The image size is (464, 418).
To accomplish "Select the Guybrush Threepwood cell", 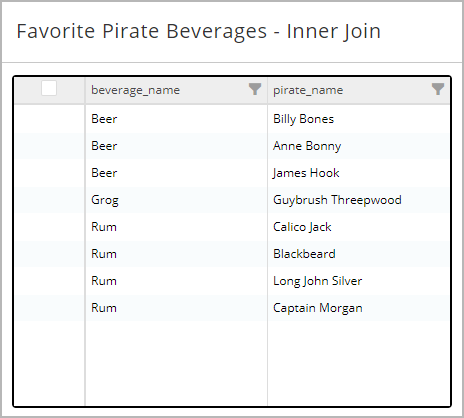I will [x=358, y=200].
